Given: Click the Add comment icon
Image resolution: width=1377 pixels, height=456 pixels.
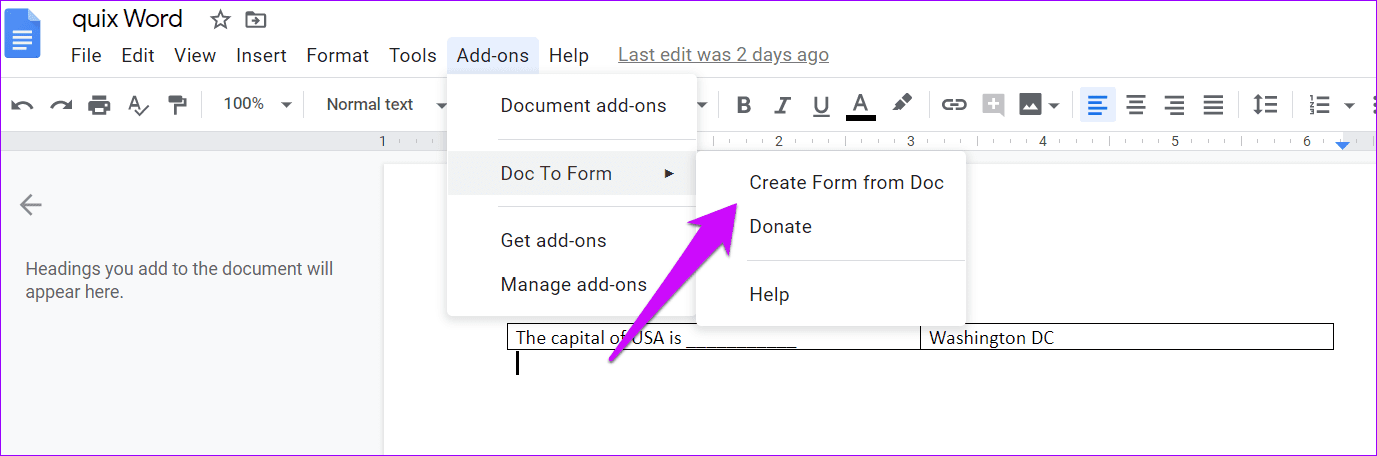Looking at the screenshot, I should 993,105.
